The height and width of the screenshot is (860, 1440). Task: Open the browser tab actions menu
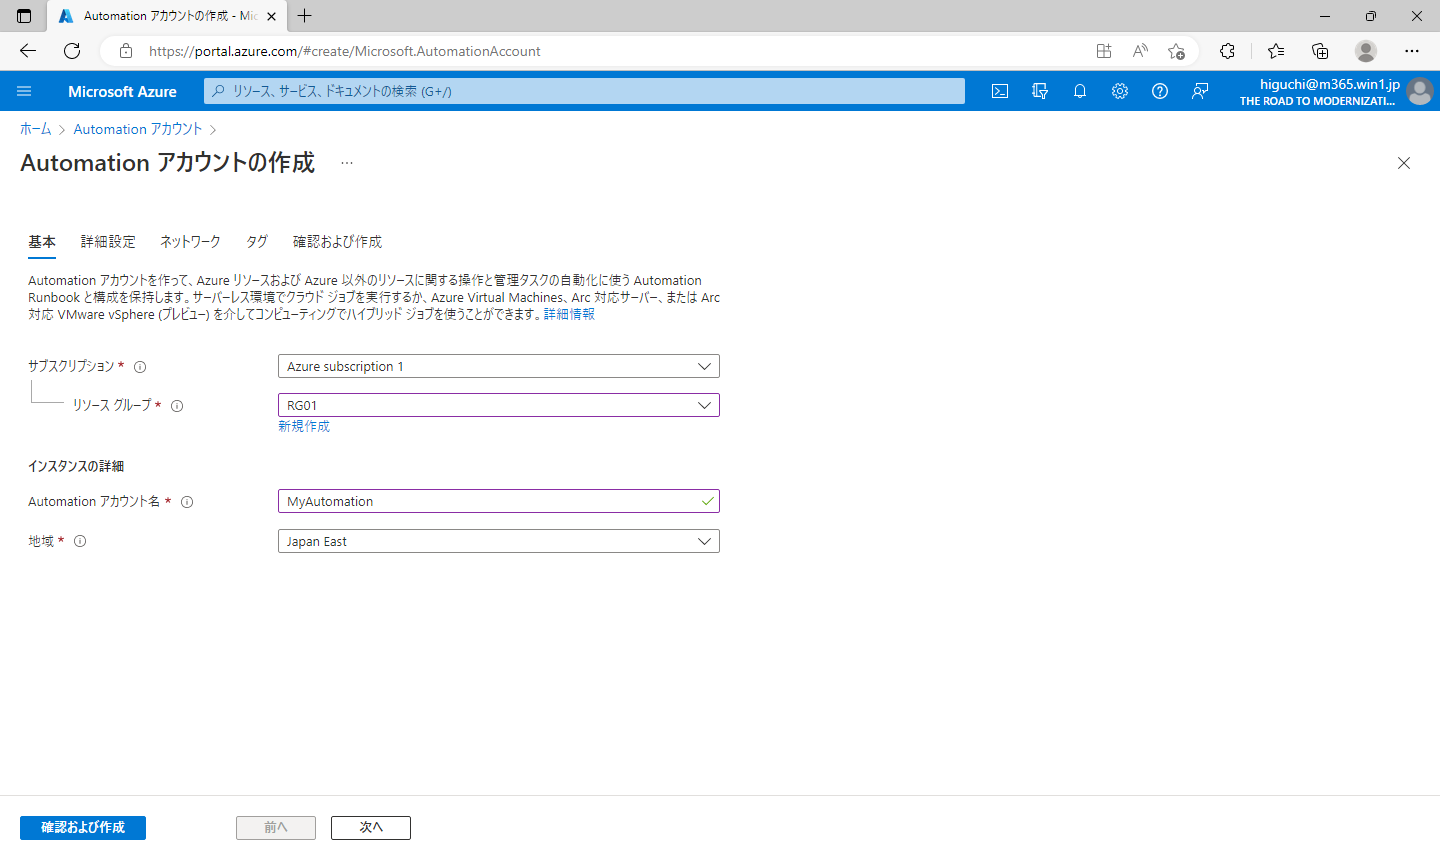pyautogui.click(x=24, y=16)
